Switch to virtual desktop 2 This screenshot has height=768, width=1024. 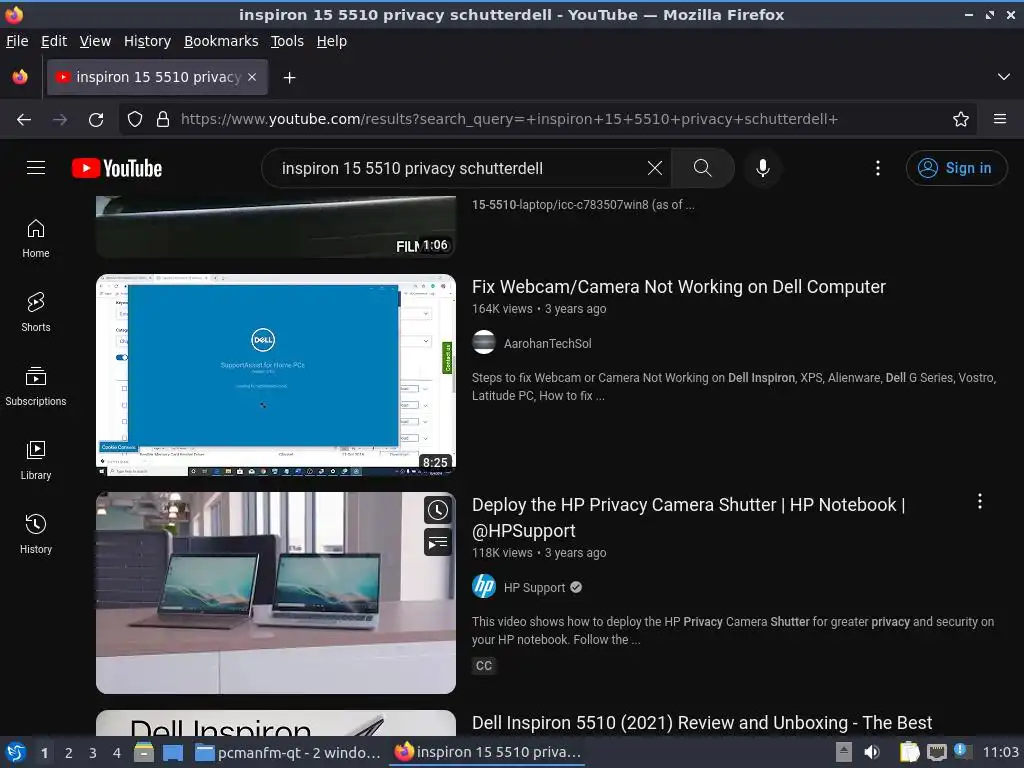[69, 753]
